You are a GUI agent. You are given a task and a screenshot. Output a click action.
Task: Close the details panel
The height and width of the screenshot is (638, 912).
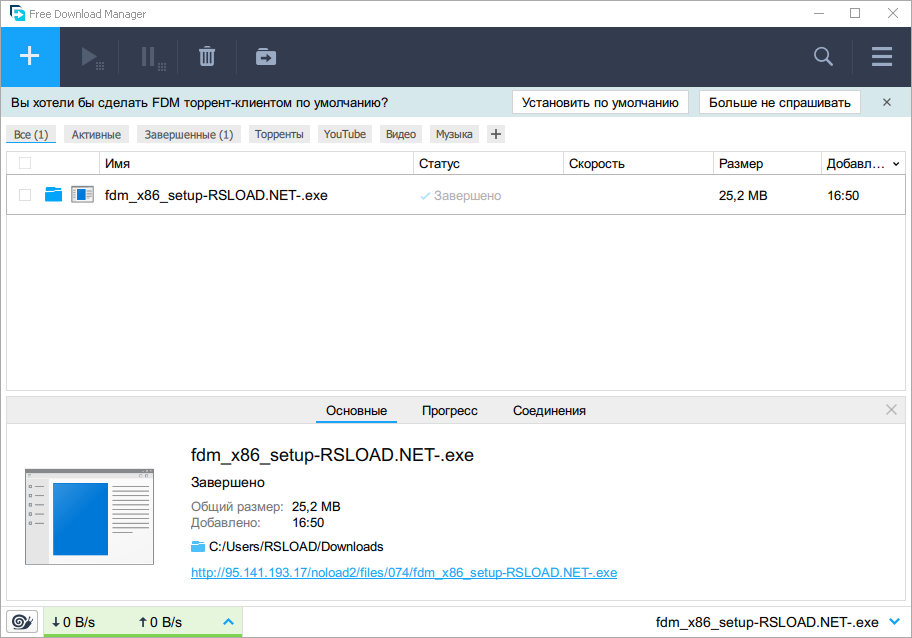pos(891,409)
